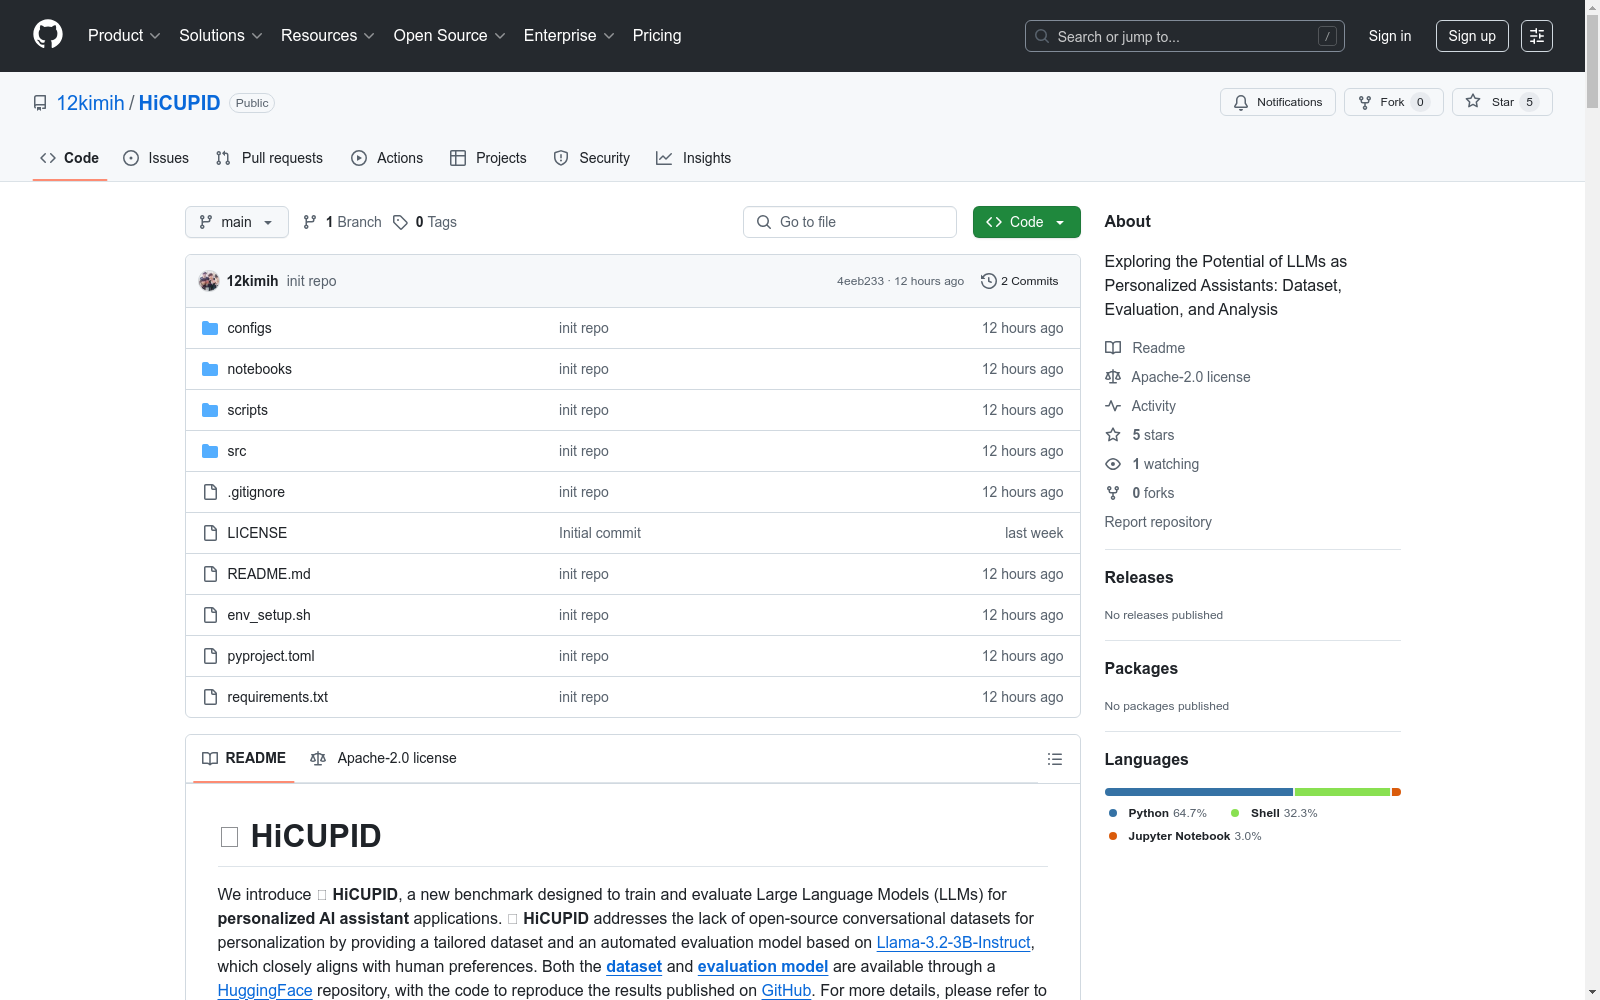Focus the Search or jump to field
This screenshot has height=1000, width=1600.
pyautogui.click(x=1185, y=36)
